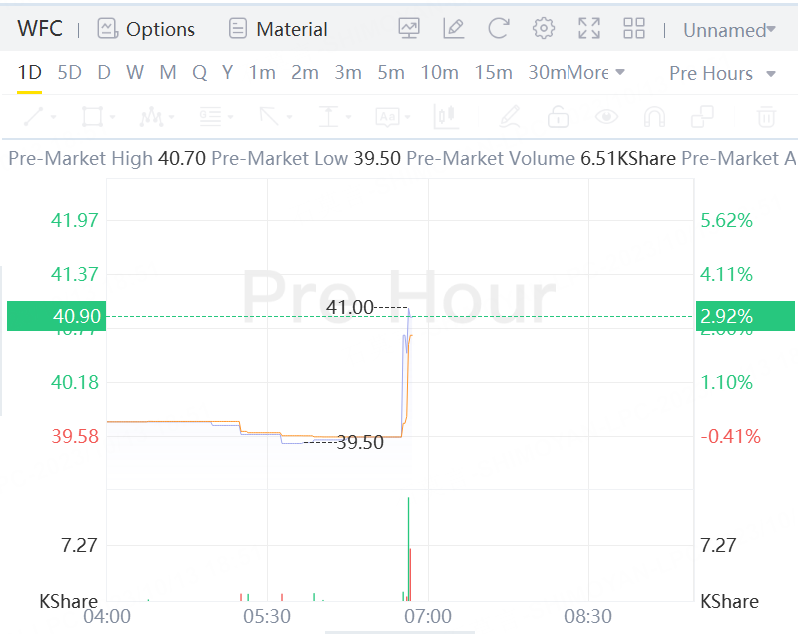Select the 1D timeframe tab
Viewport: 798px width, 634px height.
click(30, 73)
